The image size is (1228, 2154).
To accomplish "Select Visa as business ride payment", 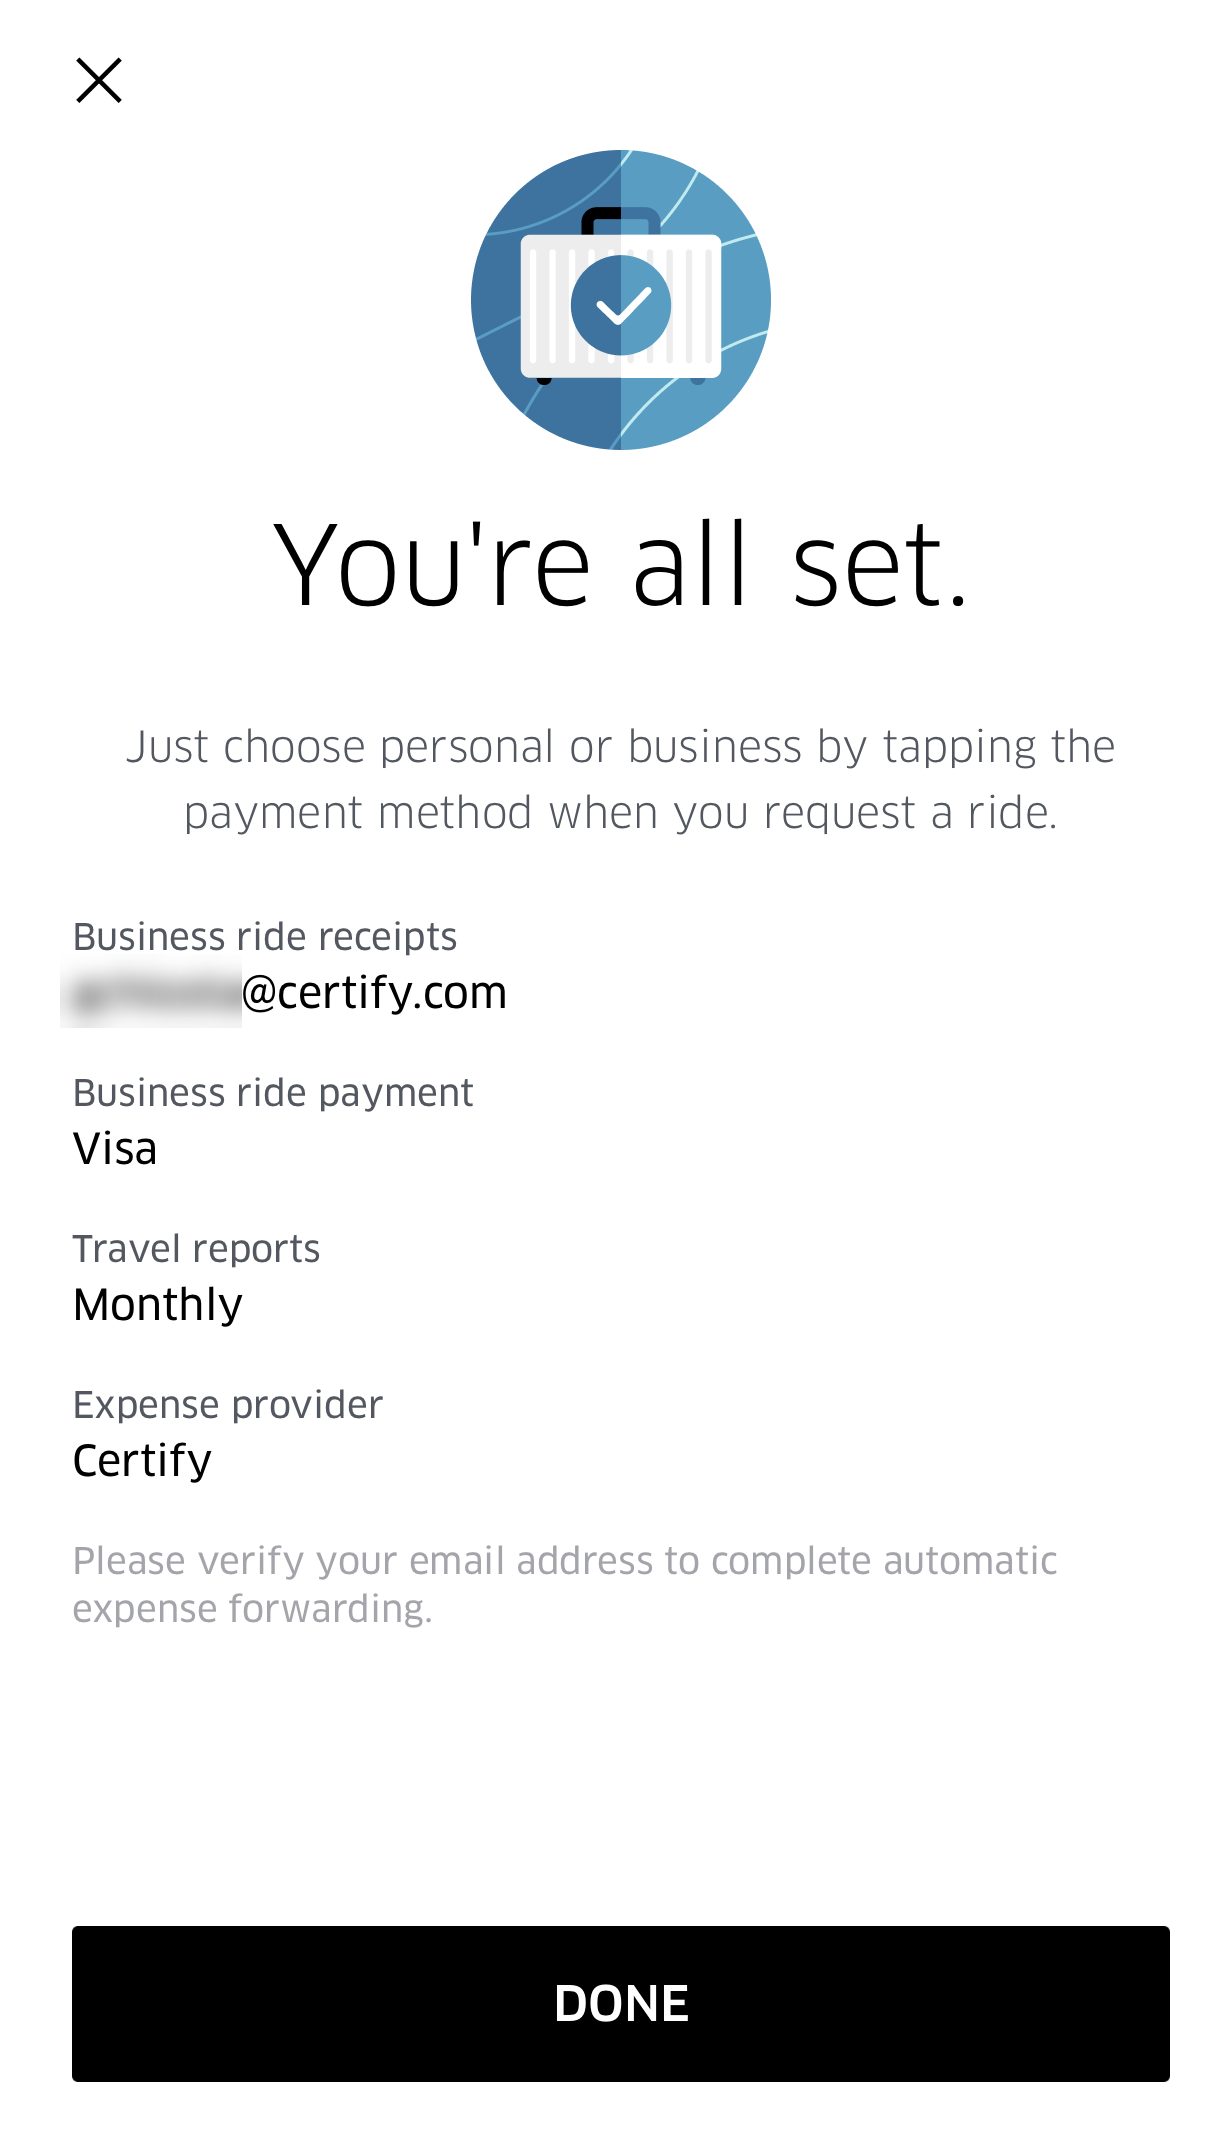I will (115, 1148).
